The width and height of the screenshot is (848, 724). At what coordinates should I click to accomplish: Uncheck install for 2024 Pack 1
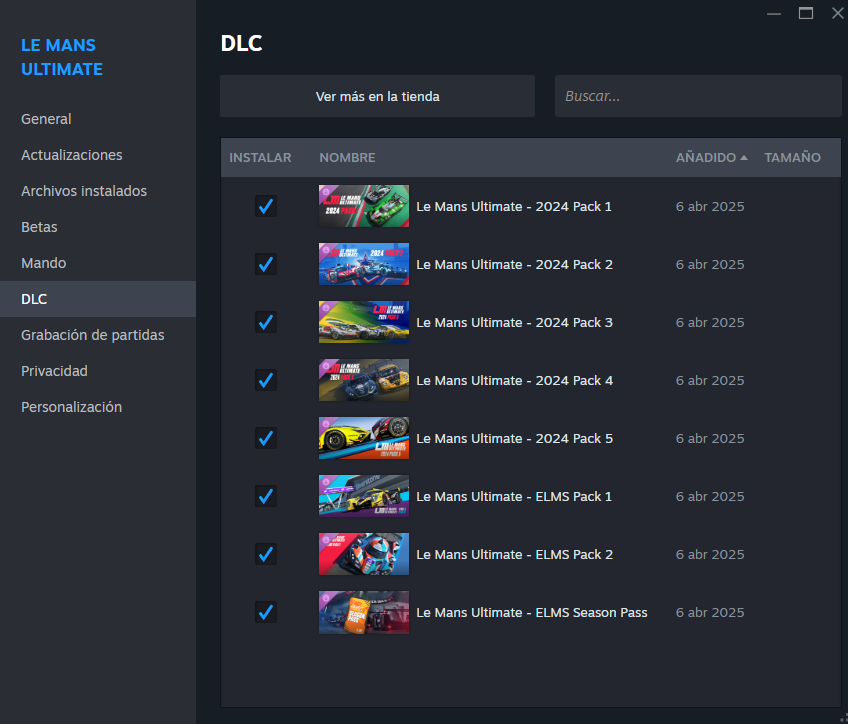pos(265,206)
